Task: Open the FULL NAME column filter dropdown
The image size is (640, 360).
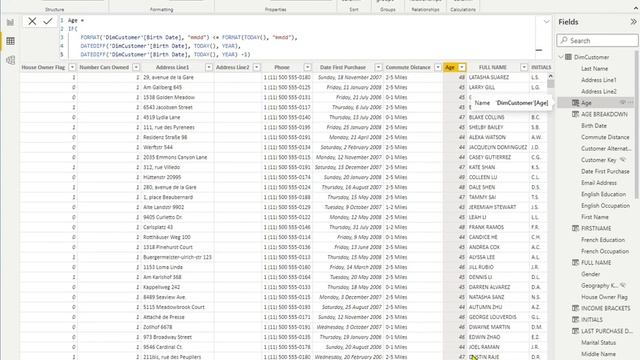Action: (524, 67)
